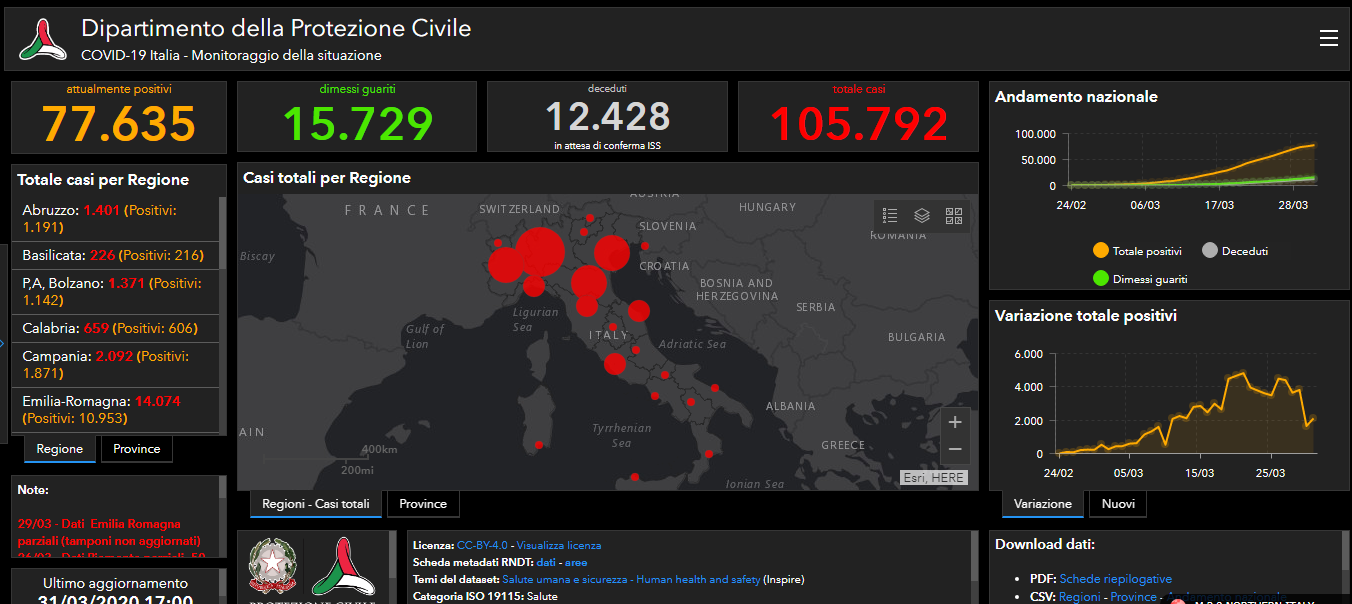
Task: Download the Schede riepilogative PDF
Action: pyautogui.click(x=1116, y=579)
